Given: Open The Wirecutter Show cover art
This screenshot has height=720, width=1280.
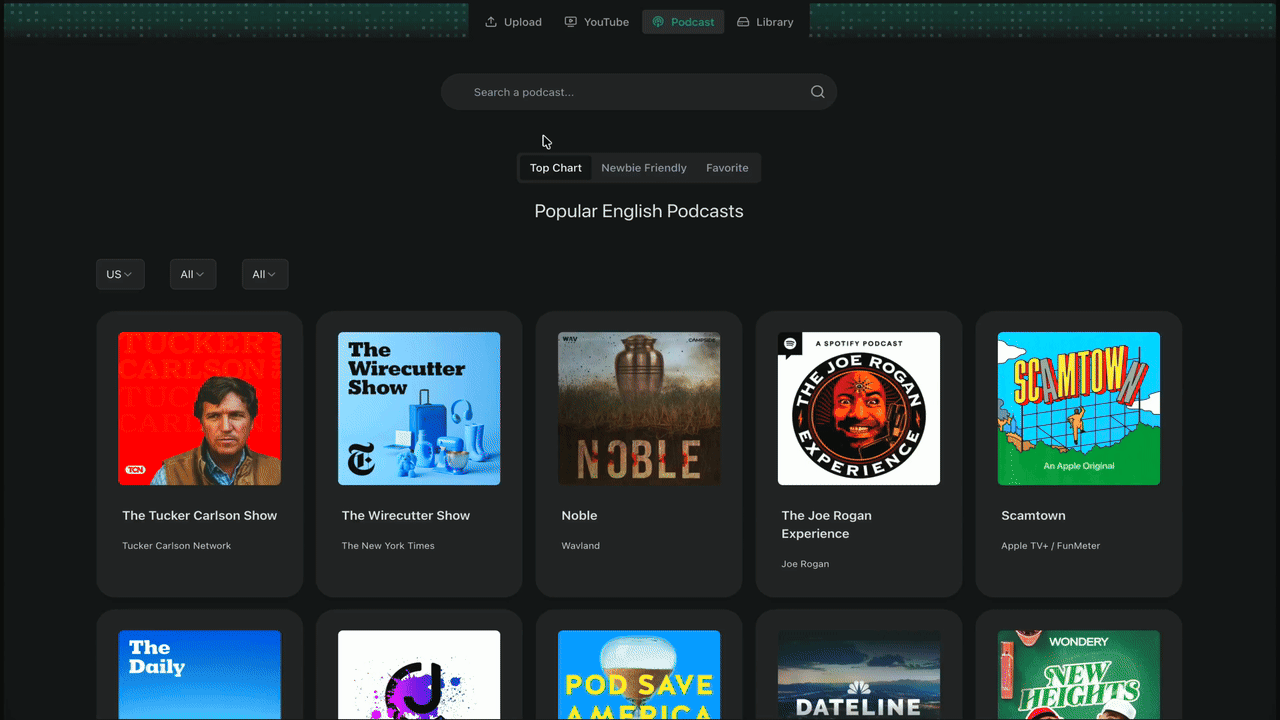Looking at the screenshot, I should tap(419, 408).
